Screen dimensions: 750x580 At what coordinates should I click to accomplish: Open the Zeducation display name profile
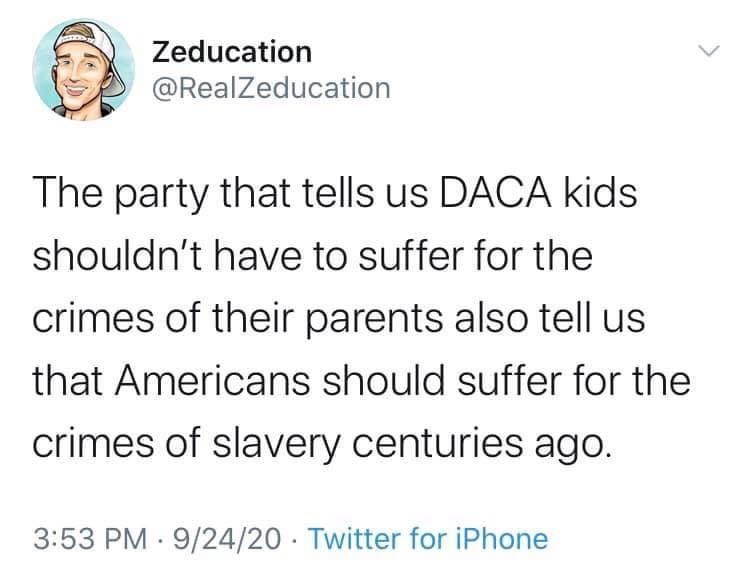(x=232, y=52)
